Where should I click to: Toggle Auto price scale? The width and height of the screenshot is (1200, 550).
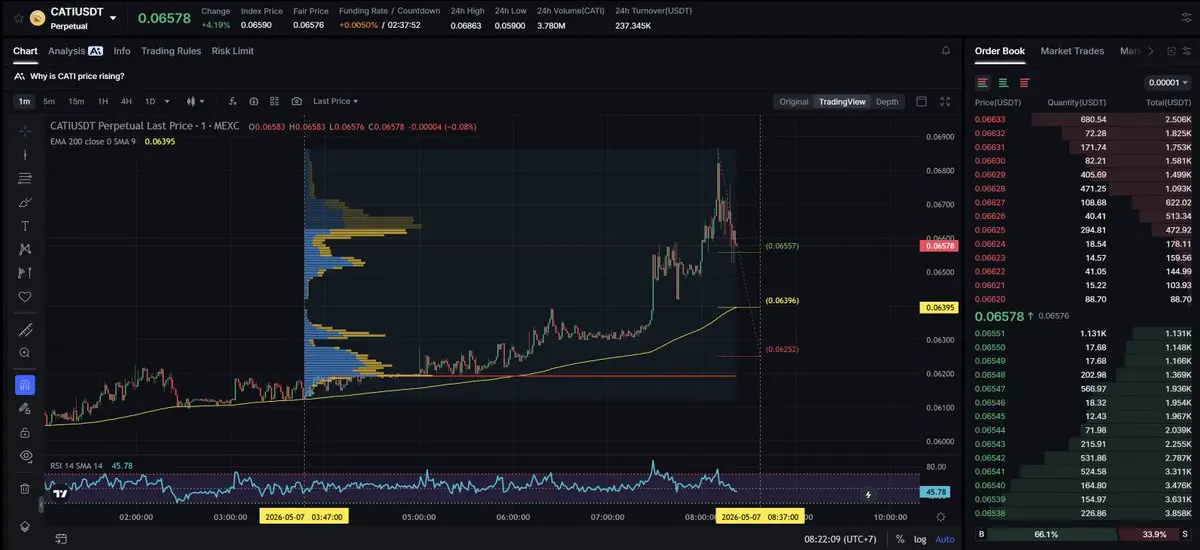[x=944, y=540]
